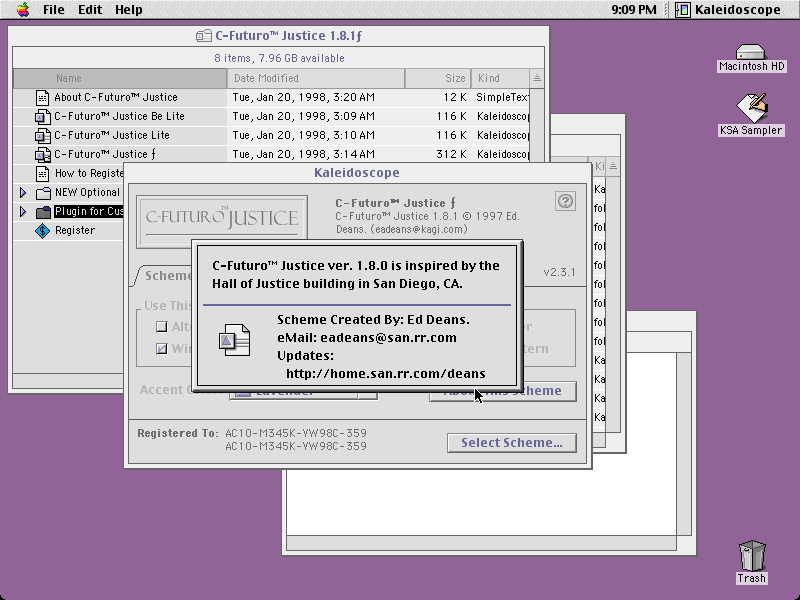The height and width of the screenshot is (600, 800).
Task: Click the '8 items, 7.96 GB available' info
Action: (x=279, y=58)
